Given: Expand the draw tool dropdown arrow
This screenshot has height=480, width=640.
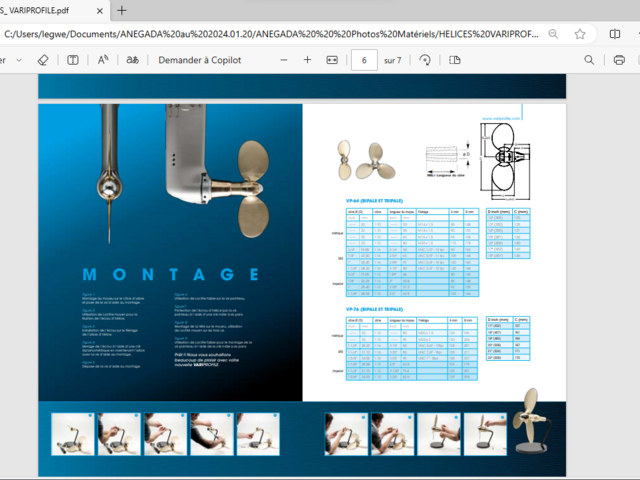Looking at the screenshot, I should (19, 60).
